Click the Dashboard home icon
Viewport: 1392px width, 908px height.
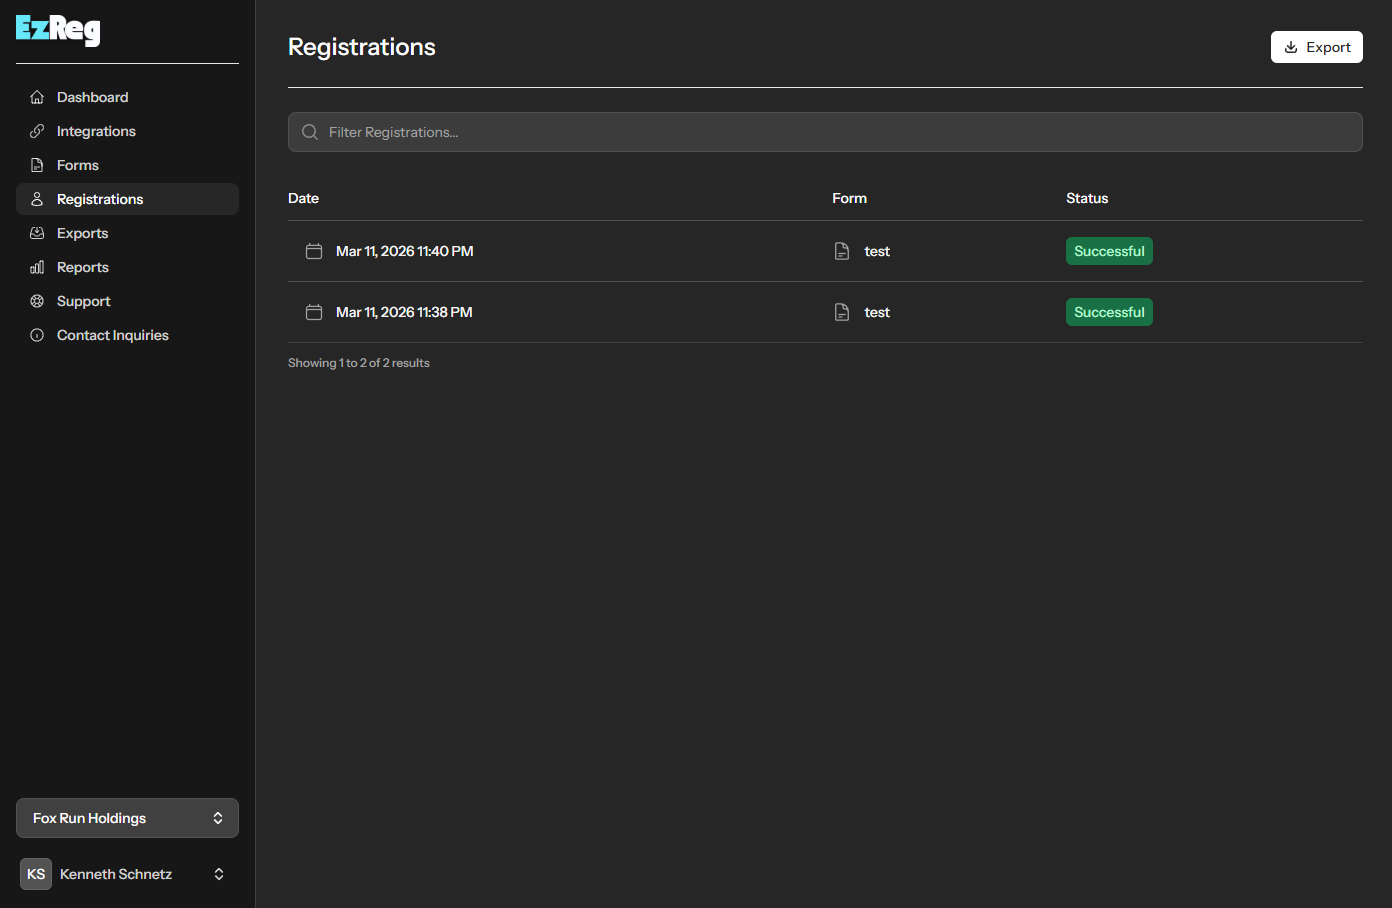[37, 97]
